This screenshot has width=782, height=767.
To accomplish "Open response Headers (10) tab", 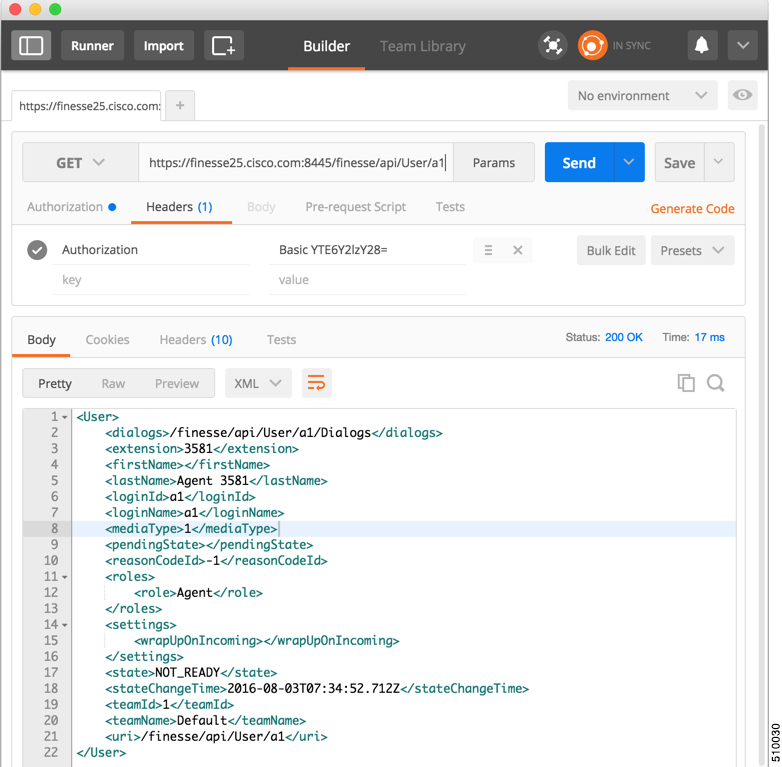I will [196, 340].
